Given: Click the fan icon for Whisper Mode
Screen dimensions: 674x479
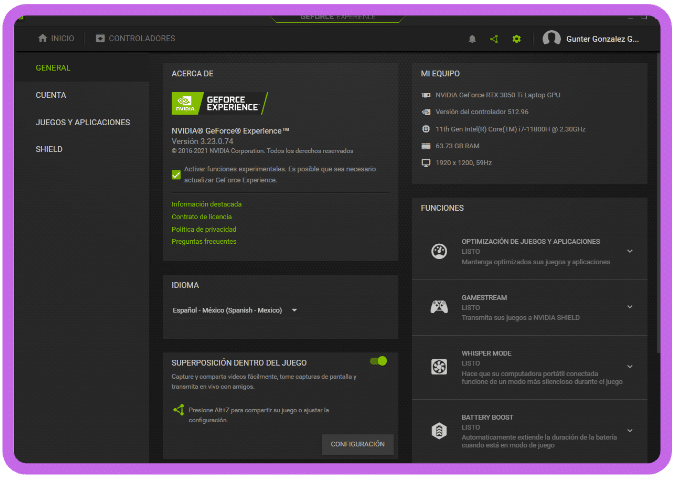Looking at the screenshot, I should tap(439, 367).
